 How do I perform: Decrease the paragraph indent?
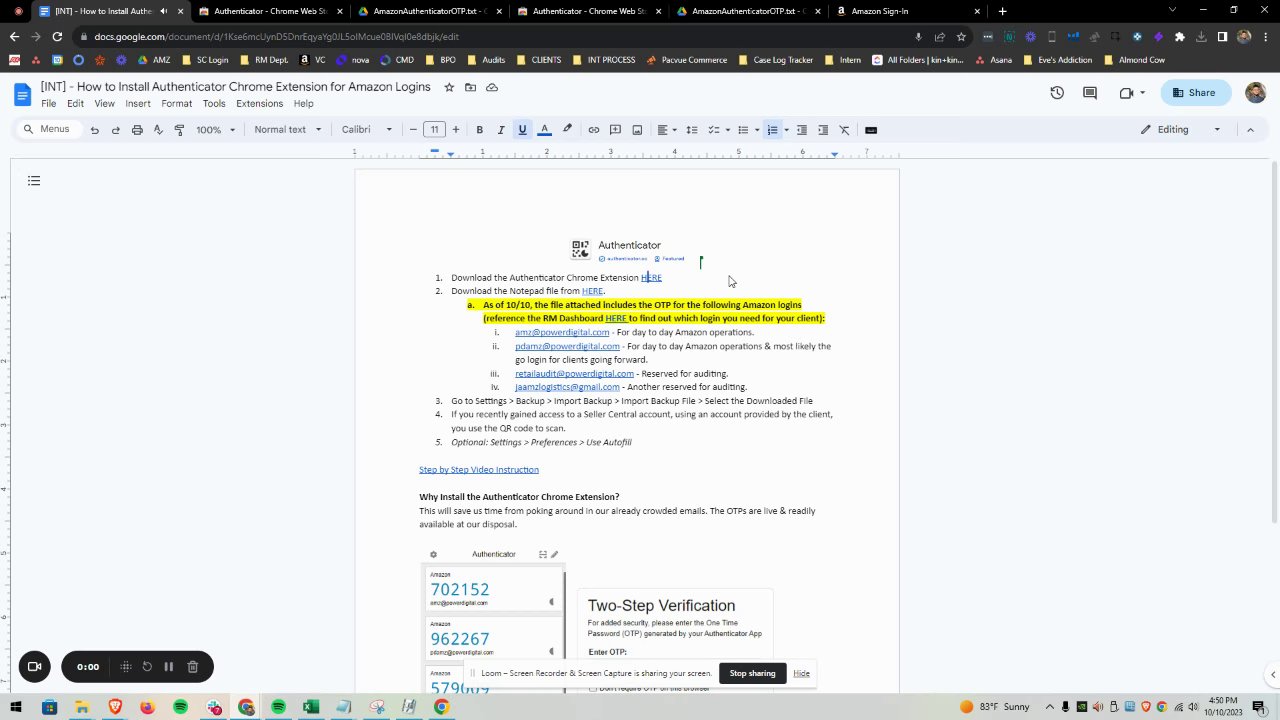[801, 130]
